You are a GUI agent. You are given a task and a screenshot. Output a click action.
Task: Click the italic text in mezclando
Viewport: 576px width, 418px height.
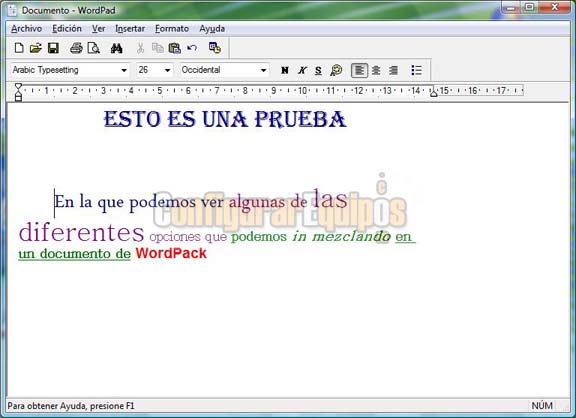point(341,237)
